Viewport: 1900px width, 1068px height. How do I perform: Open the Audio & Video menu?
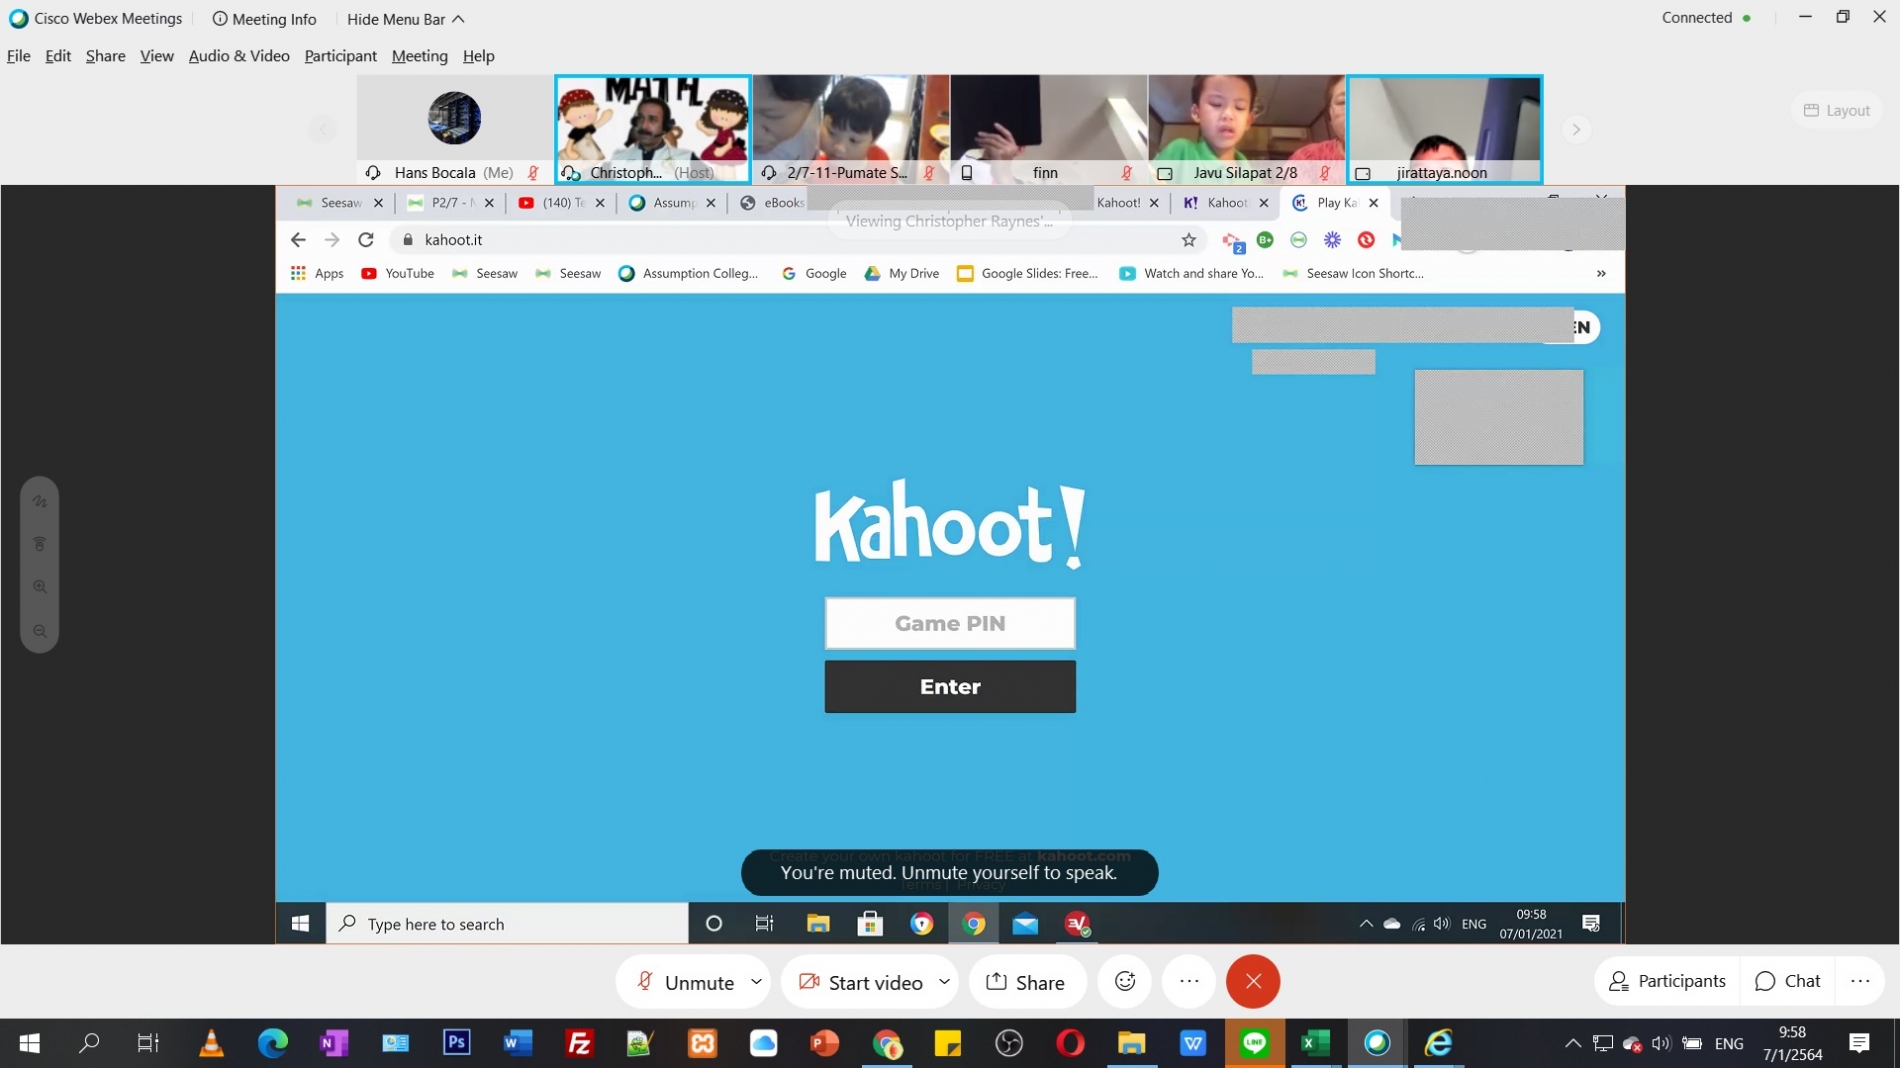pos(239,56)
